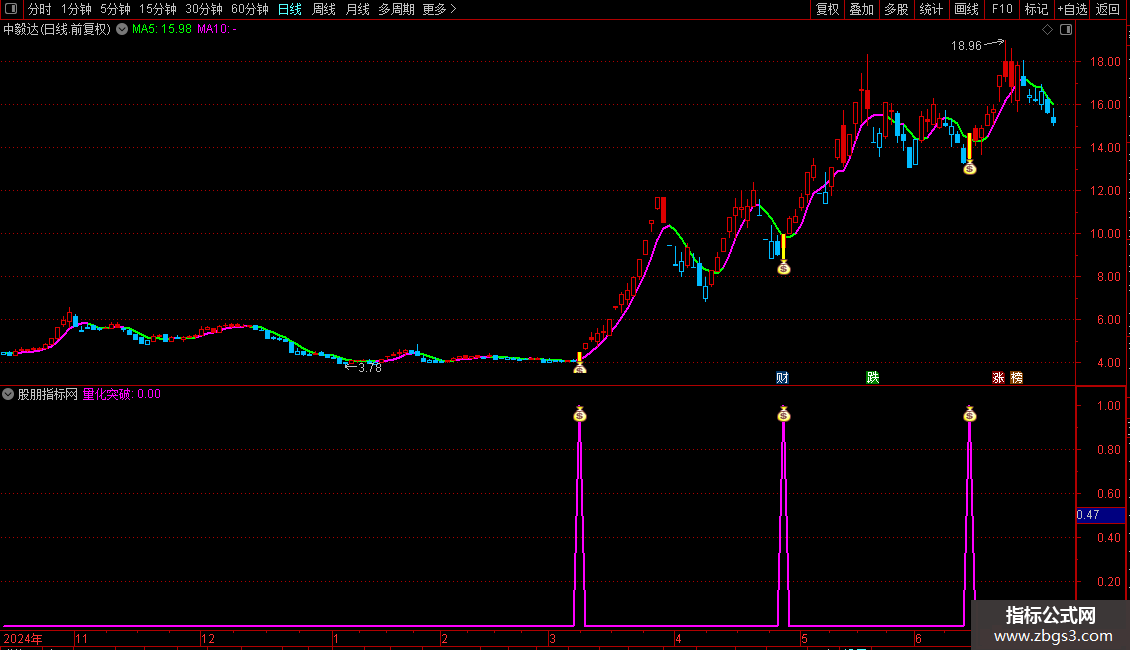This screenshot has width=1130, height=650.
Task: Select the 30分钟 period tab
Action: [204, 9]
